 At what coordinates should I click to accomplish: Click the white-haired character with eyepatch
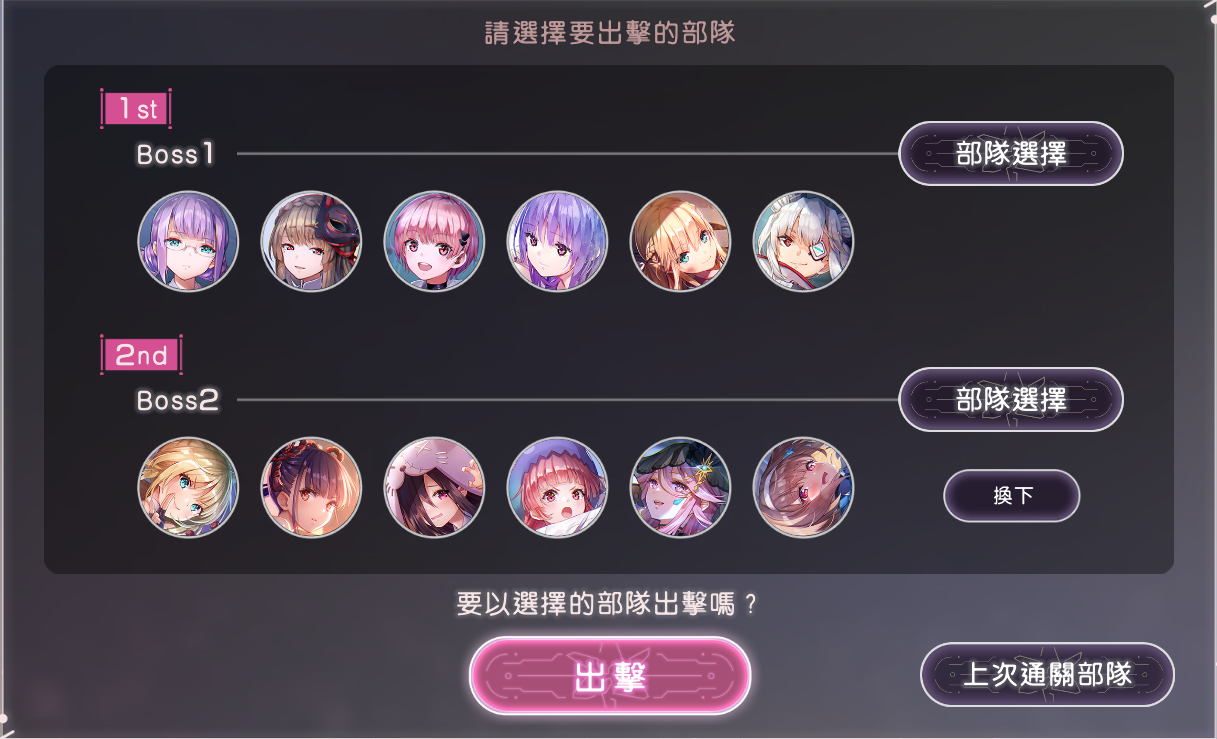[803, 241]
